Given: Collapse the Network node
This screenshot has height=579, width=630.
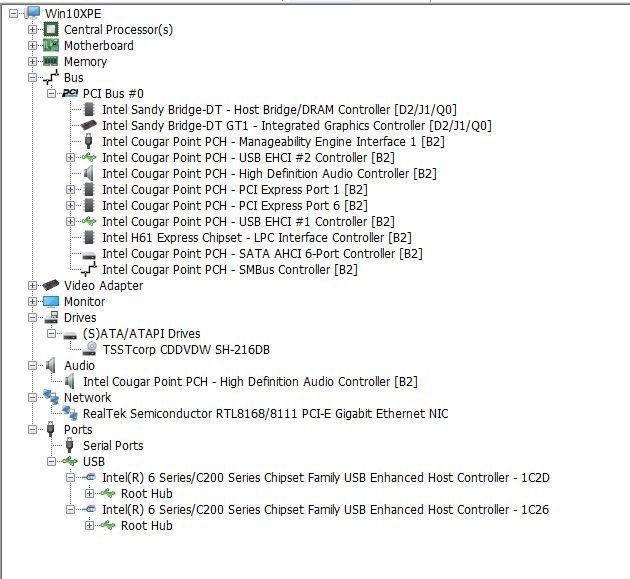Looking at the screenshot, I should (x=33, y=397).
